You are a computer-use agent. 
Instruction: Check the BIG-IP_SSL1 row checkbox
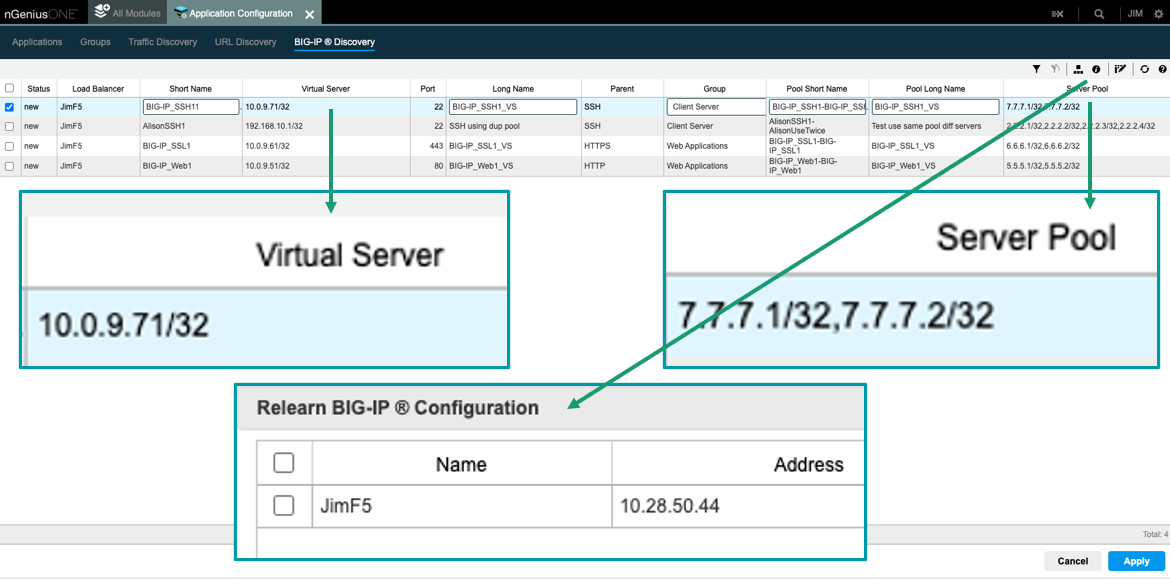click(x=9, y=145)
